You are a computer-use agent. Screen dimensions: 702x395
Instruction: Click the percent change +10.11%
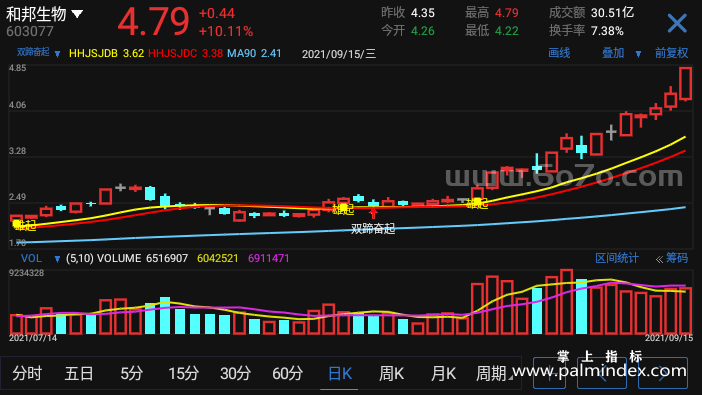226,31
